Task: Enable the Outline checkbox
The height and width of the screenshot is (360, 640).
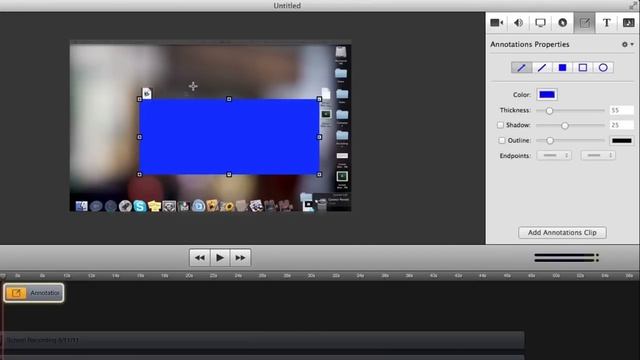Action: point(502,140)
